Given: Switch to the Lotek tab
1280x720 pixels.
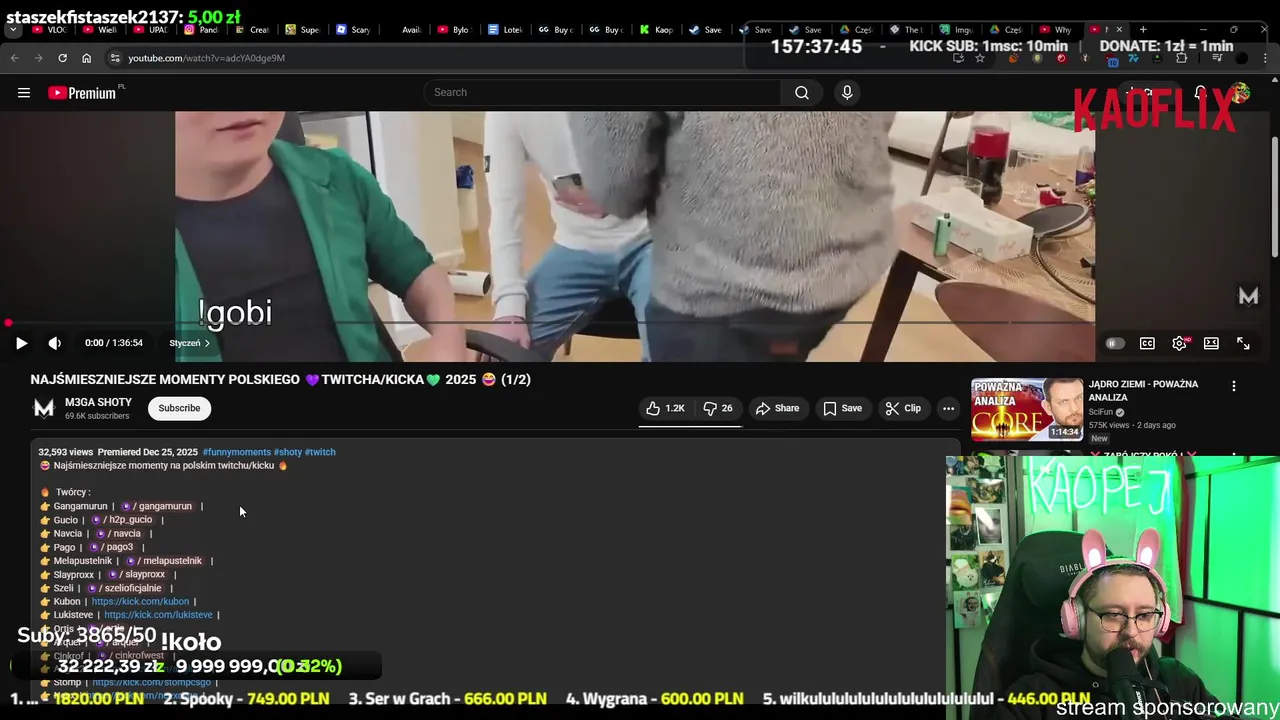Looking at the screenshot, I should point(506,29).
